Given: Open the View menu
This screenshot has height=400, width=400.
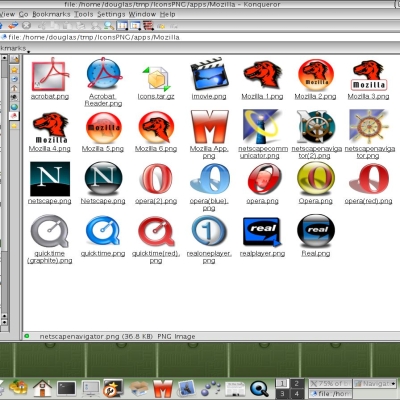Looking at the screenshot, I should point(7,14).
